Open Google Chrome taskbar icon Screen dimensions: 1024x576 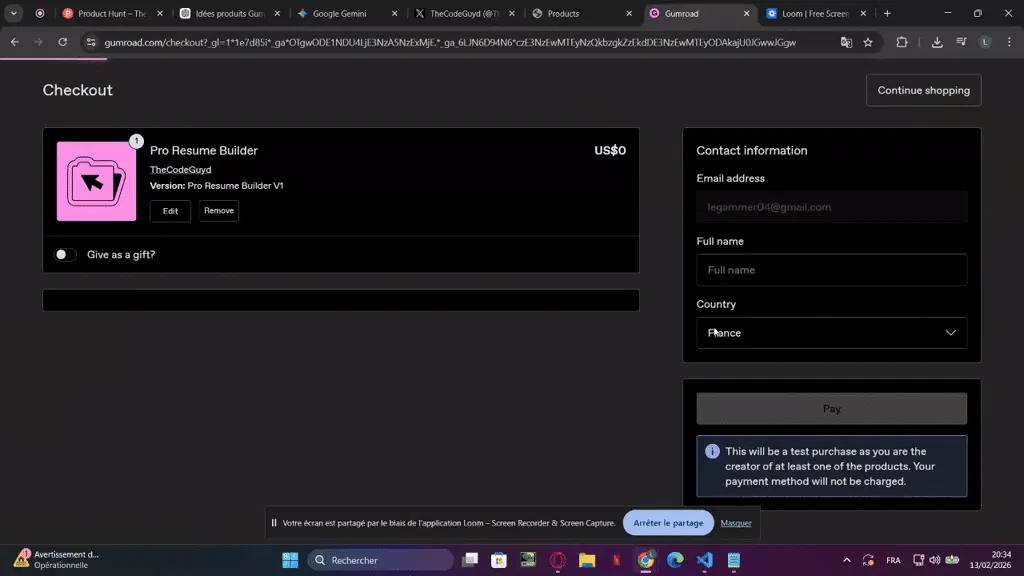tap(646, 560)
